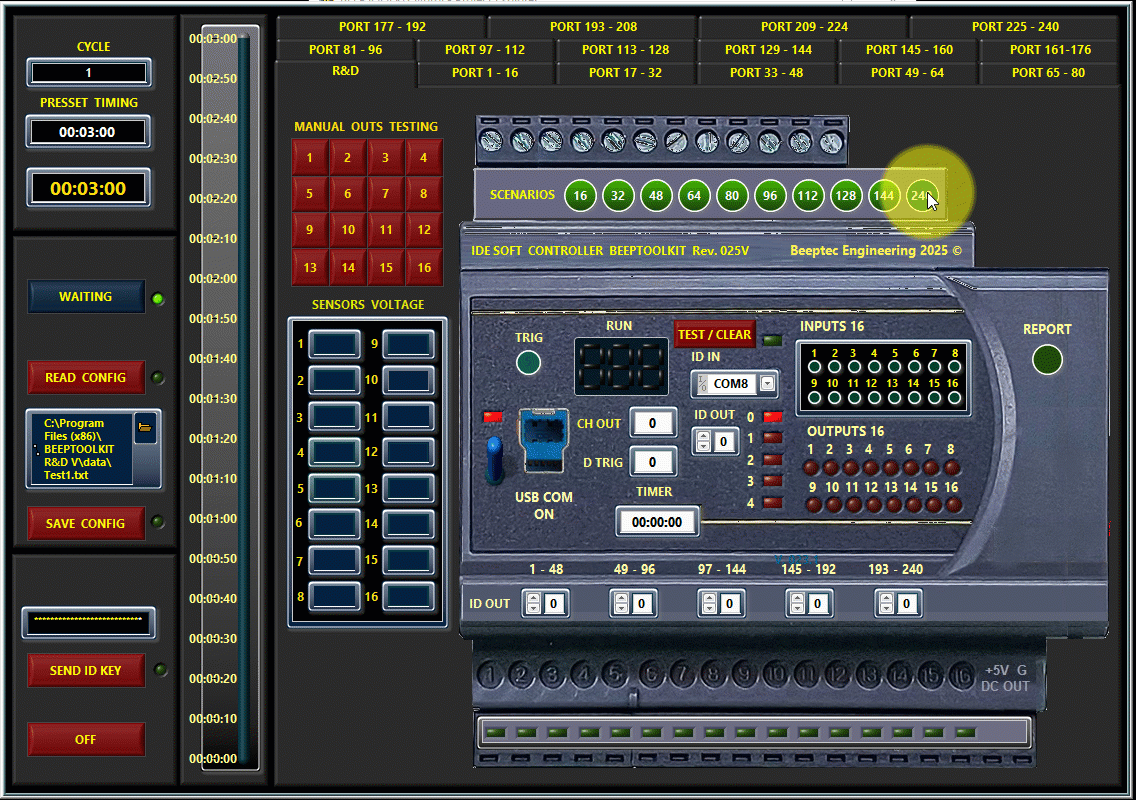The width and height of the screenshot is (1136, 800).
Task: Select scenario 96 round button
Action: pyautogui.click(x=770, y=196)
